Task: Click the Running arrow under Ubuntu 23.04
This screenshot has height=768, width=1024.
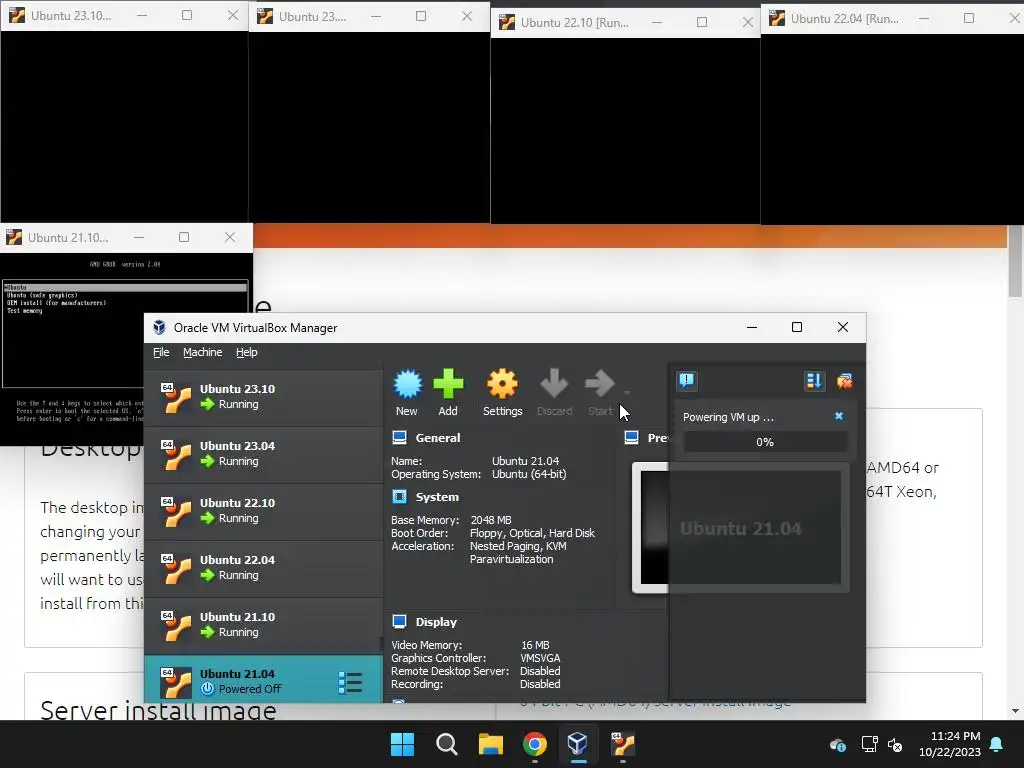Action: (x=208, y=461)
